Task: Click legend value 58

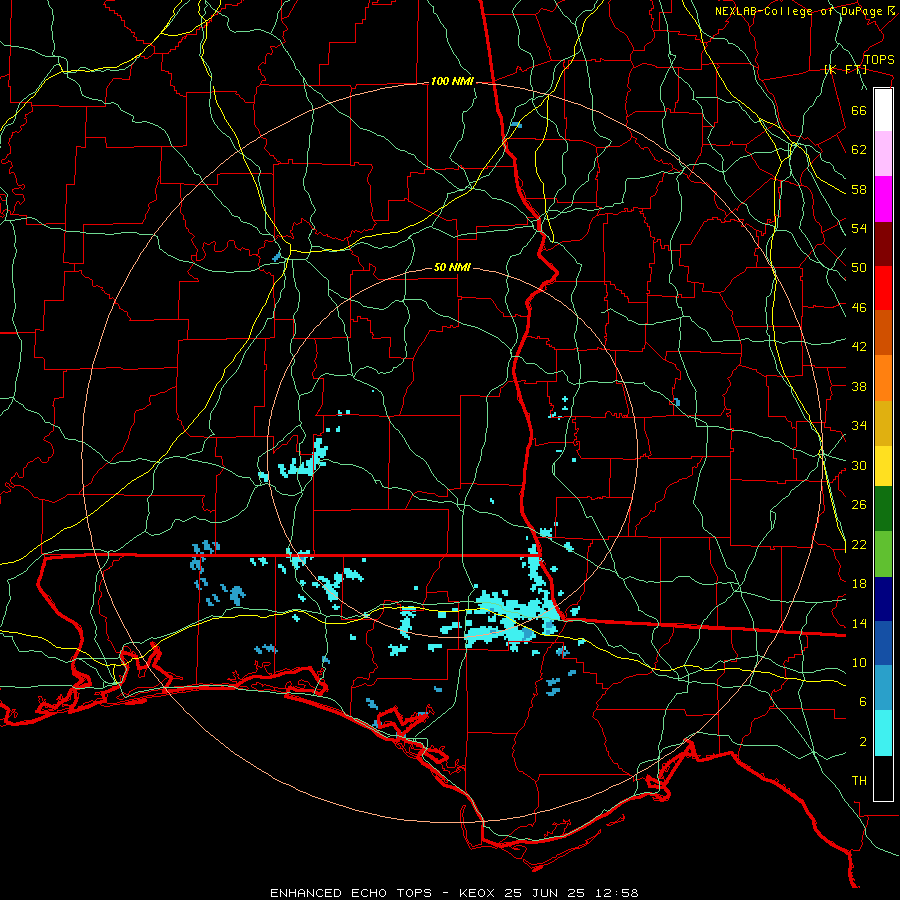Action: point(859,189)
